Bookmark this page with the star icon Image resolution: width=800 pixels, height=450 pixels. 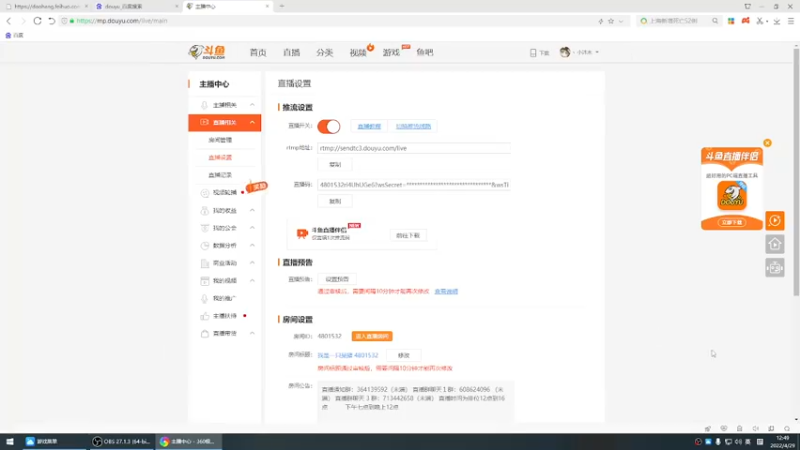(x=611, y=21)
